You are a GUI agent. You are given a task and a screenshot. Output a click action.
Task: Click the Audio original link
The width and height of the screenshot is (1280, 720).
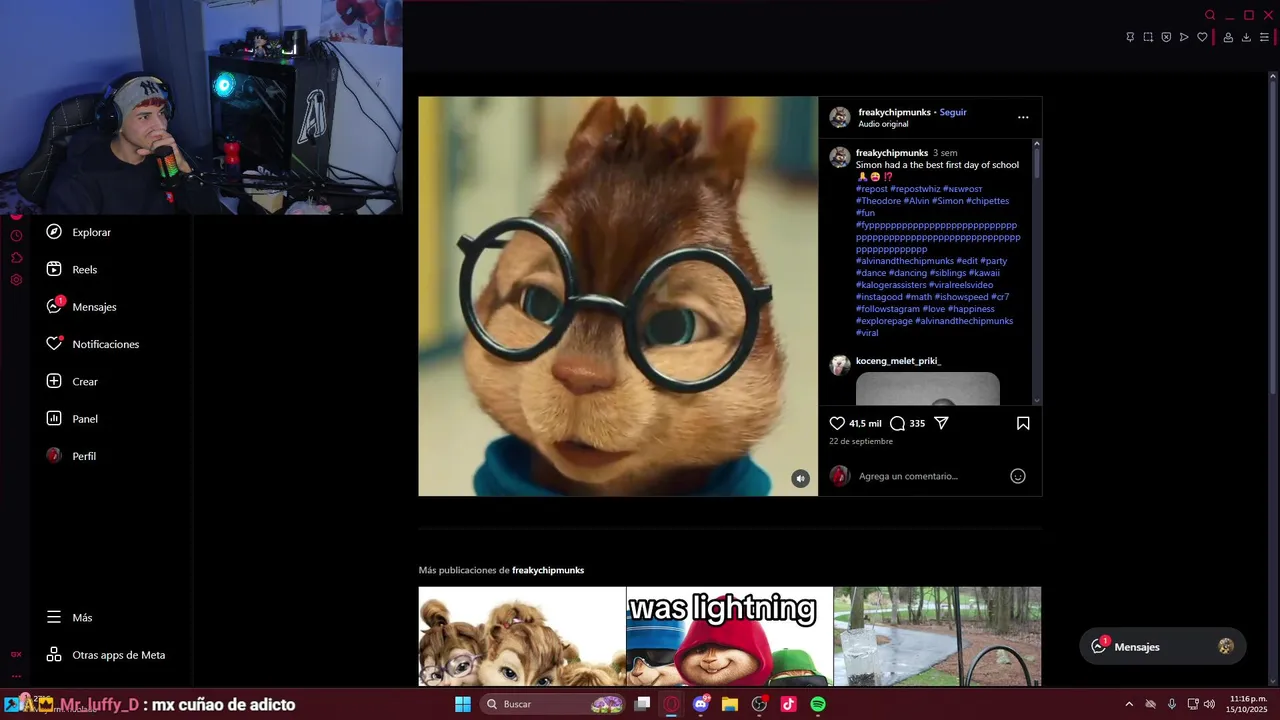coord(883,124)
